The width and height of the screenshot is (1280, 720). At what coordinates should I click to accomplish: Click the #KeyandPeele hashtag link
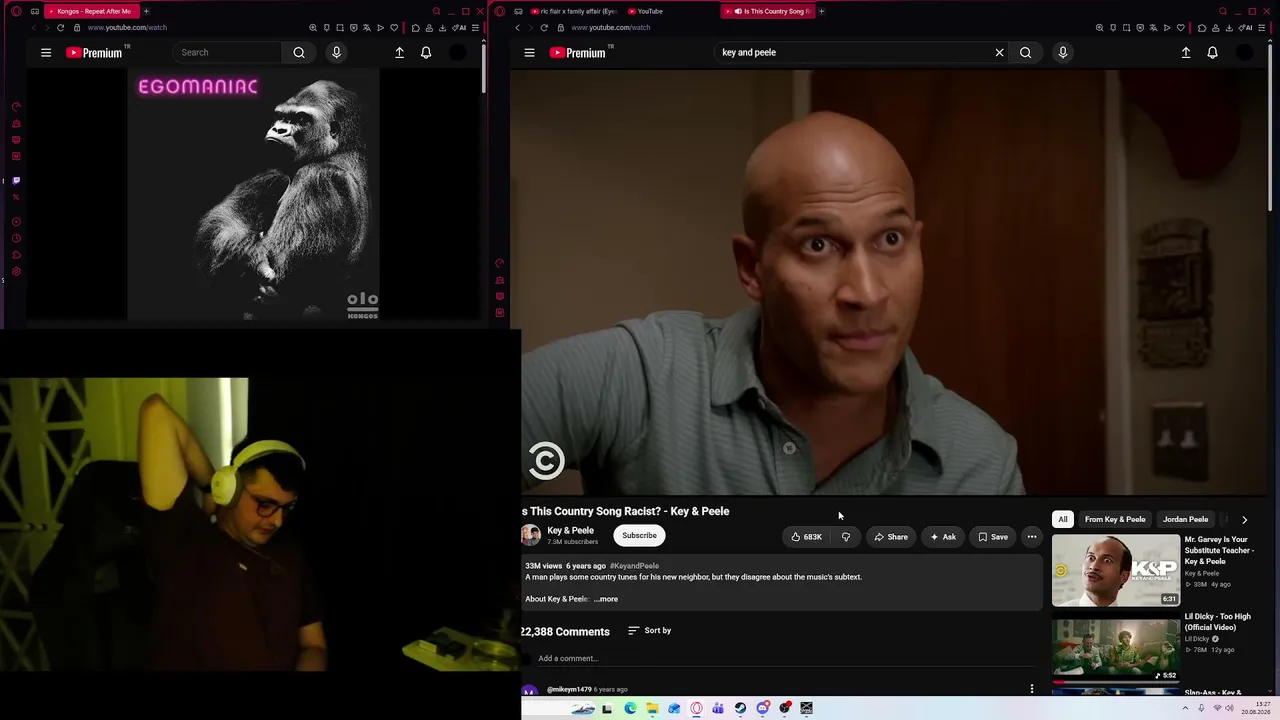coord(634,566)
